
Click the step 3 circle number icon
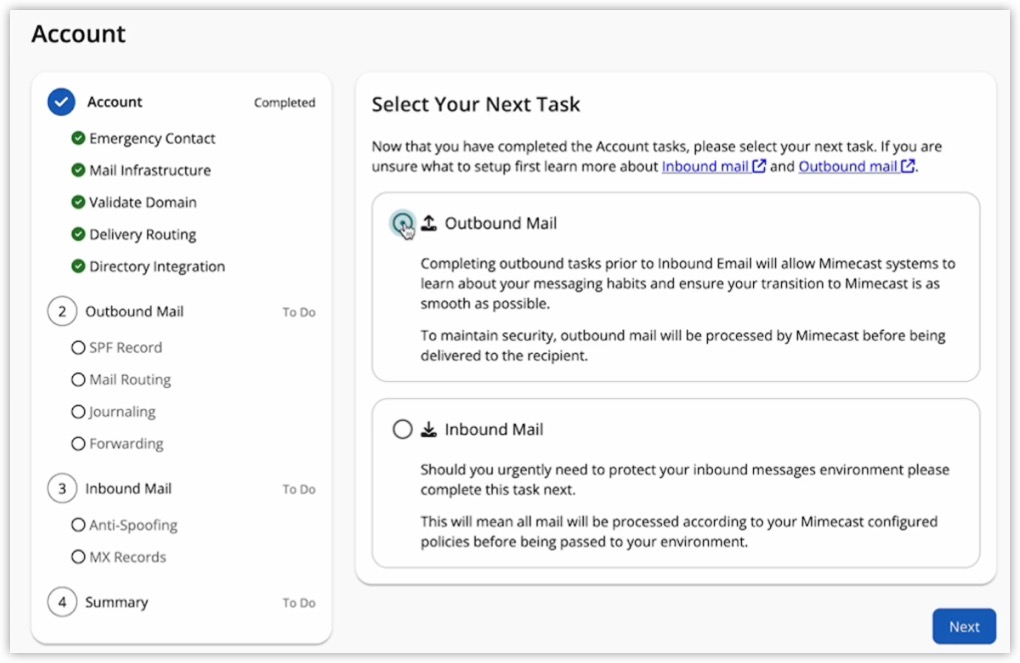point(61,489)
